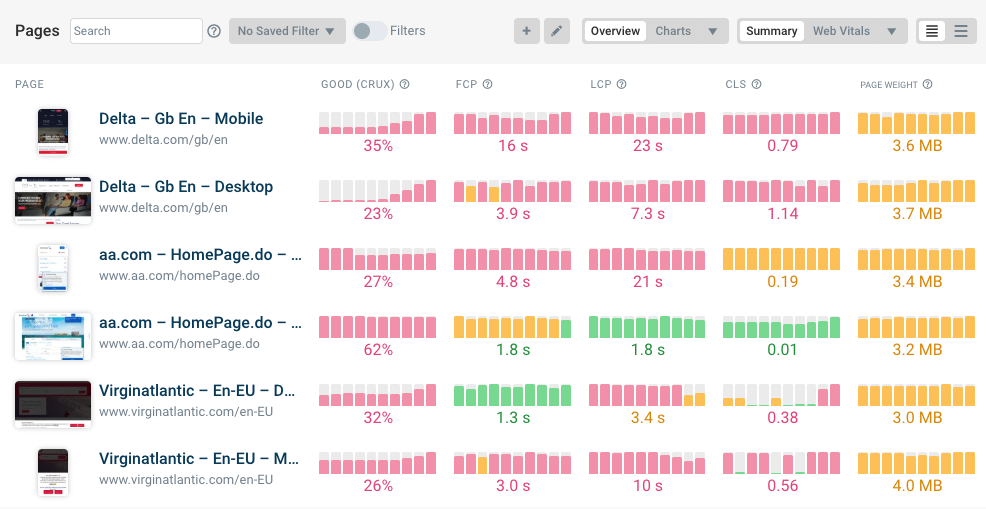Click the help icon beside CLS column
Viewport: 986px width, 509px height.
click(756, 85)
